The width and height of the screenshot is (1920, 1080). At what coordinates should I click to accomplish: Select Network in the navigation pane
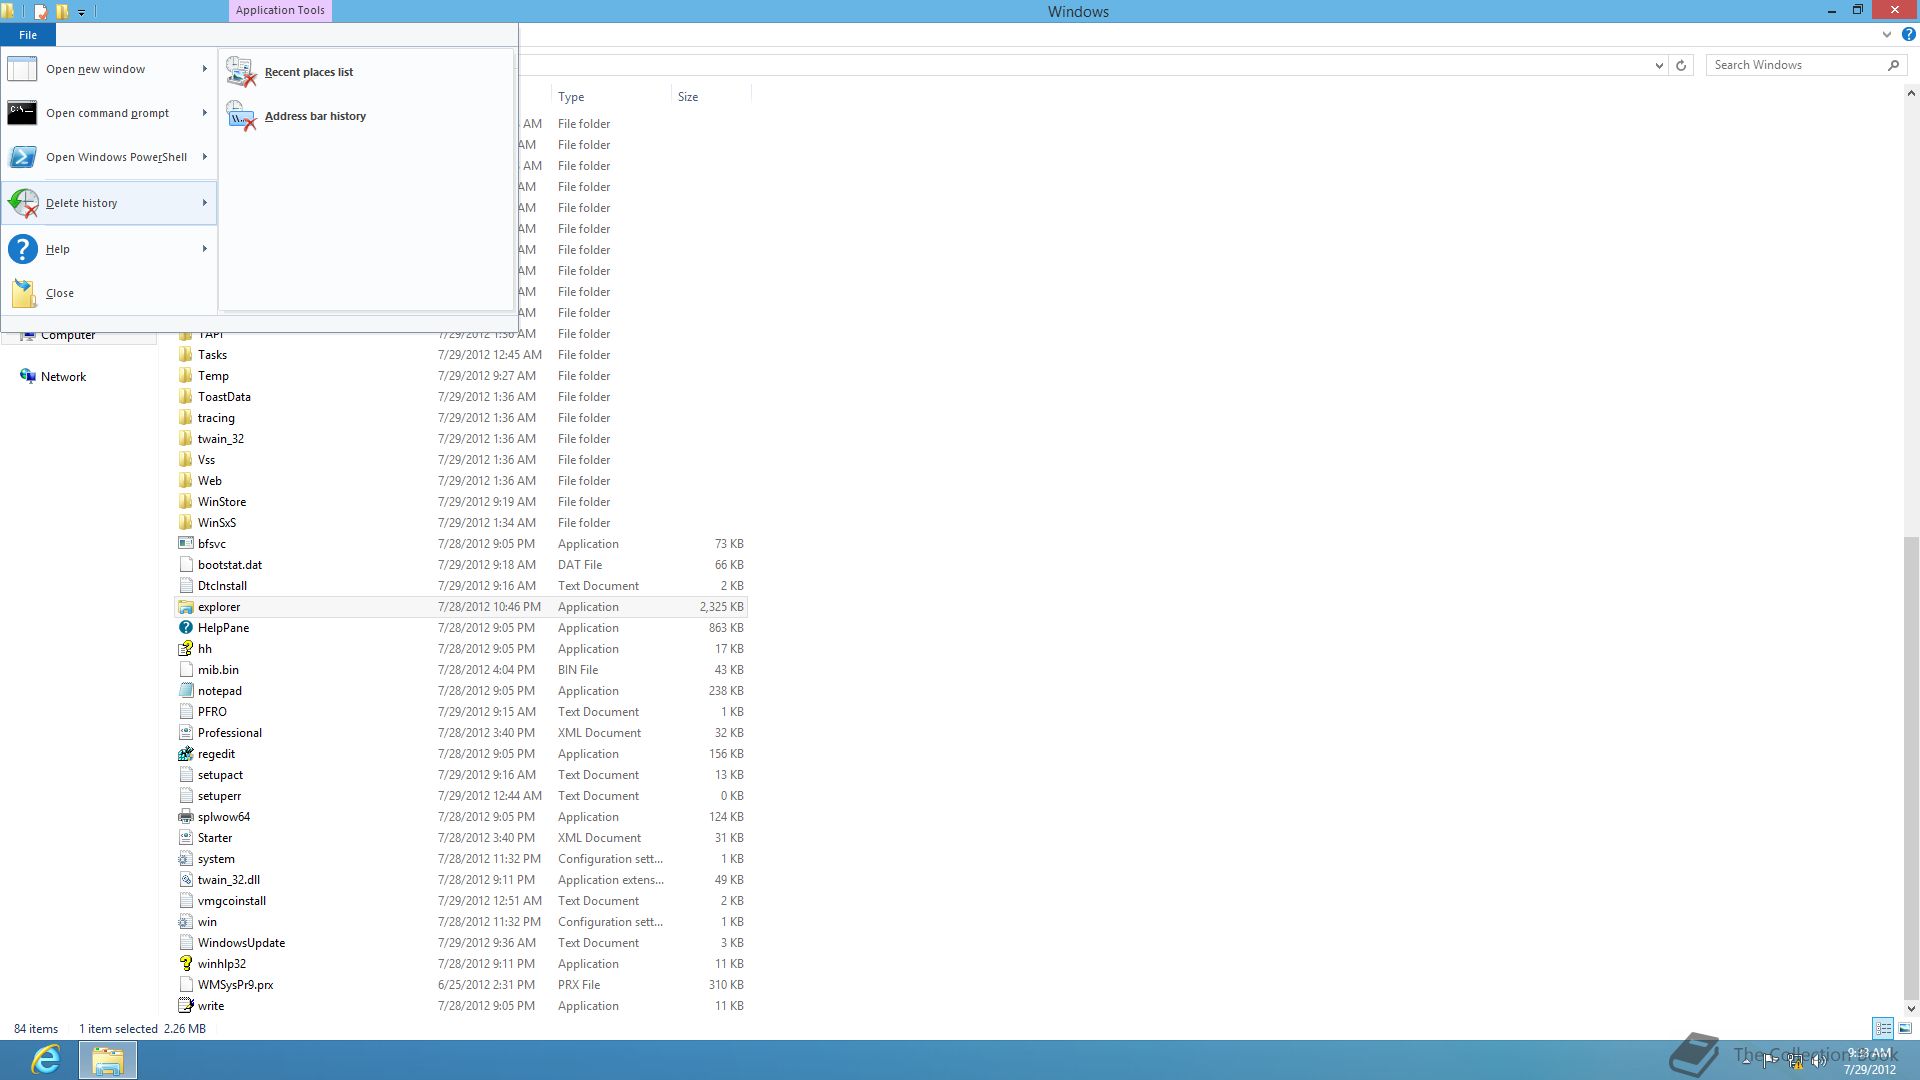63,377
